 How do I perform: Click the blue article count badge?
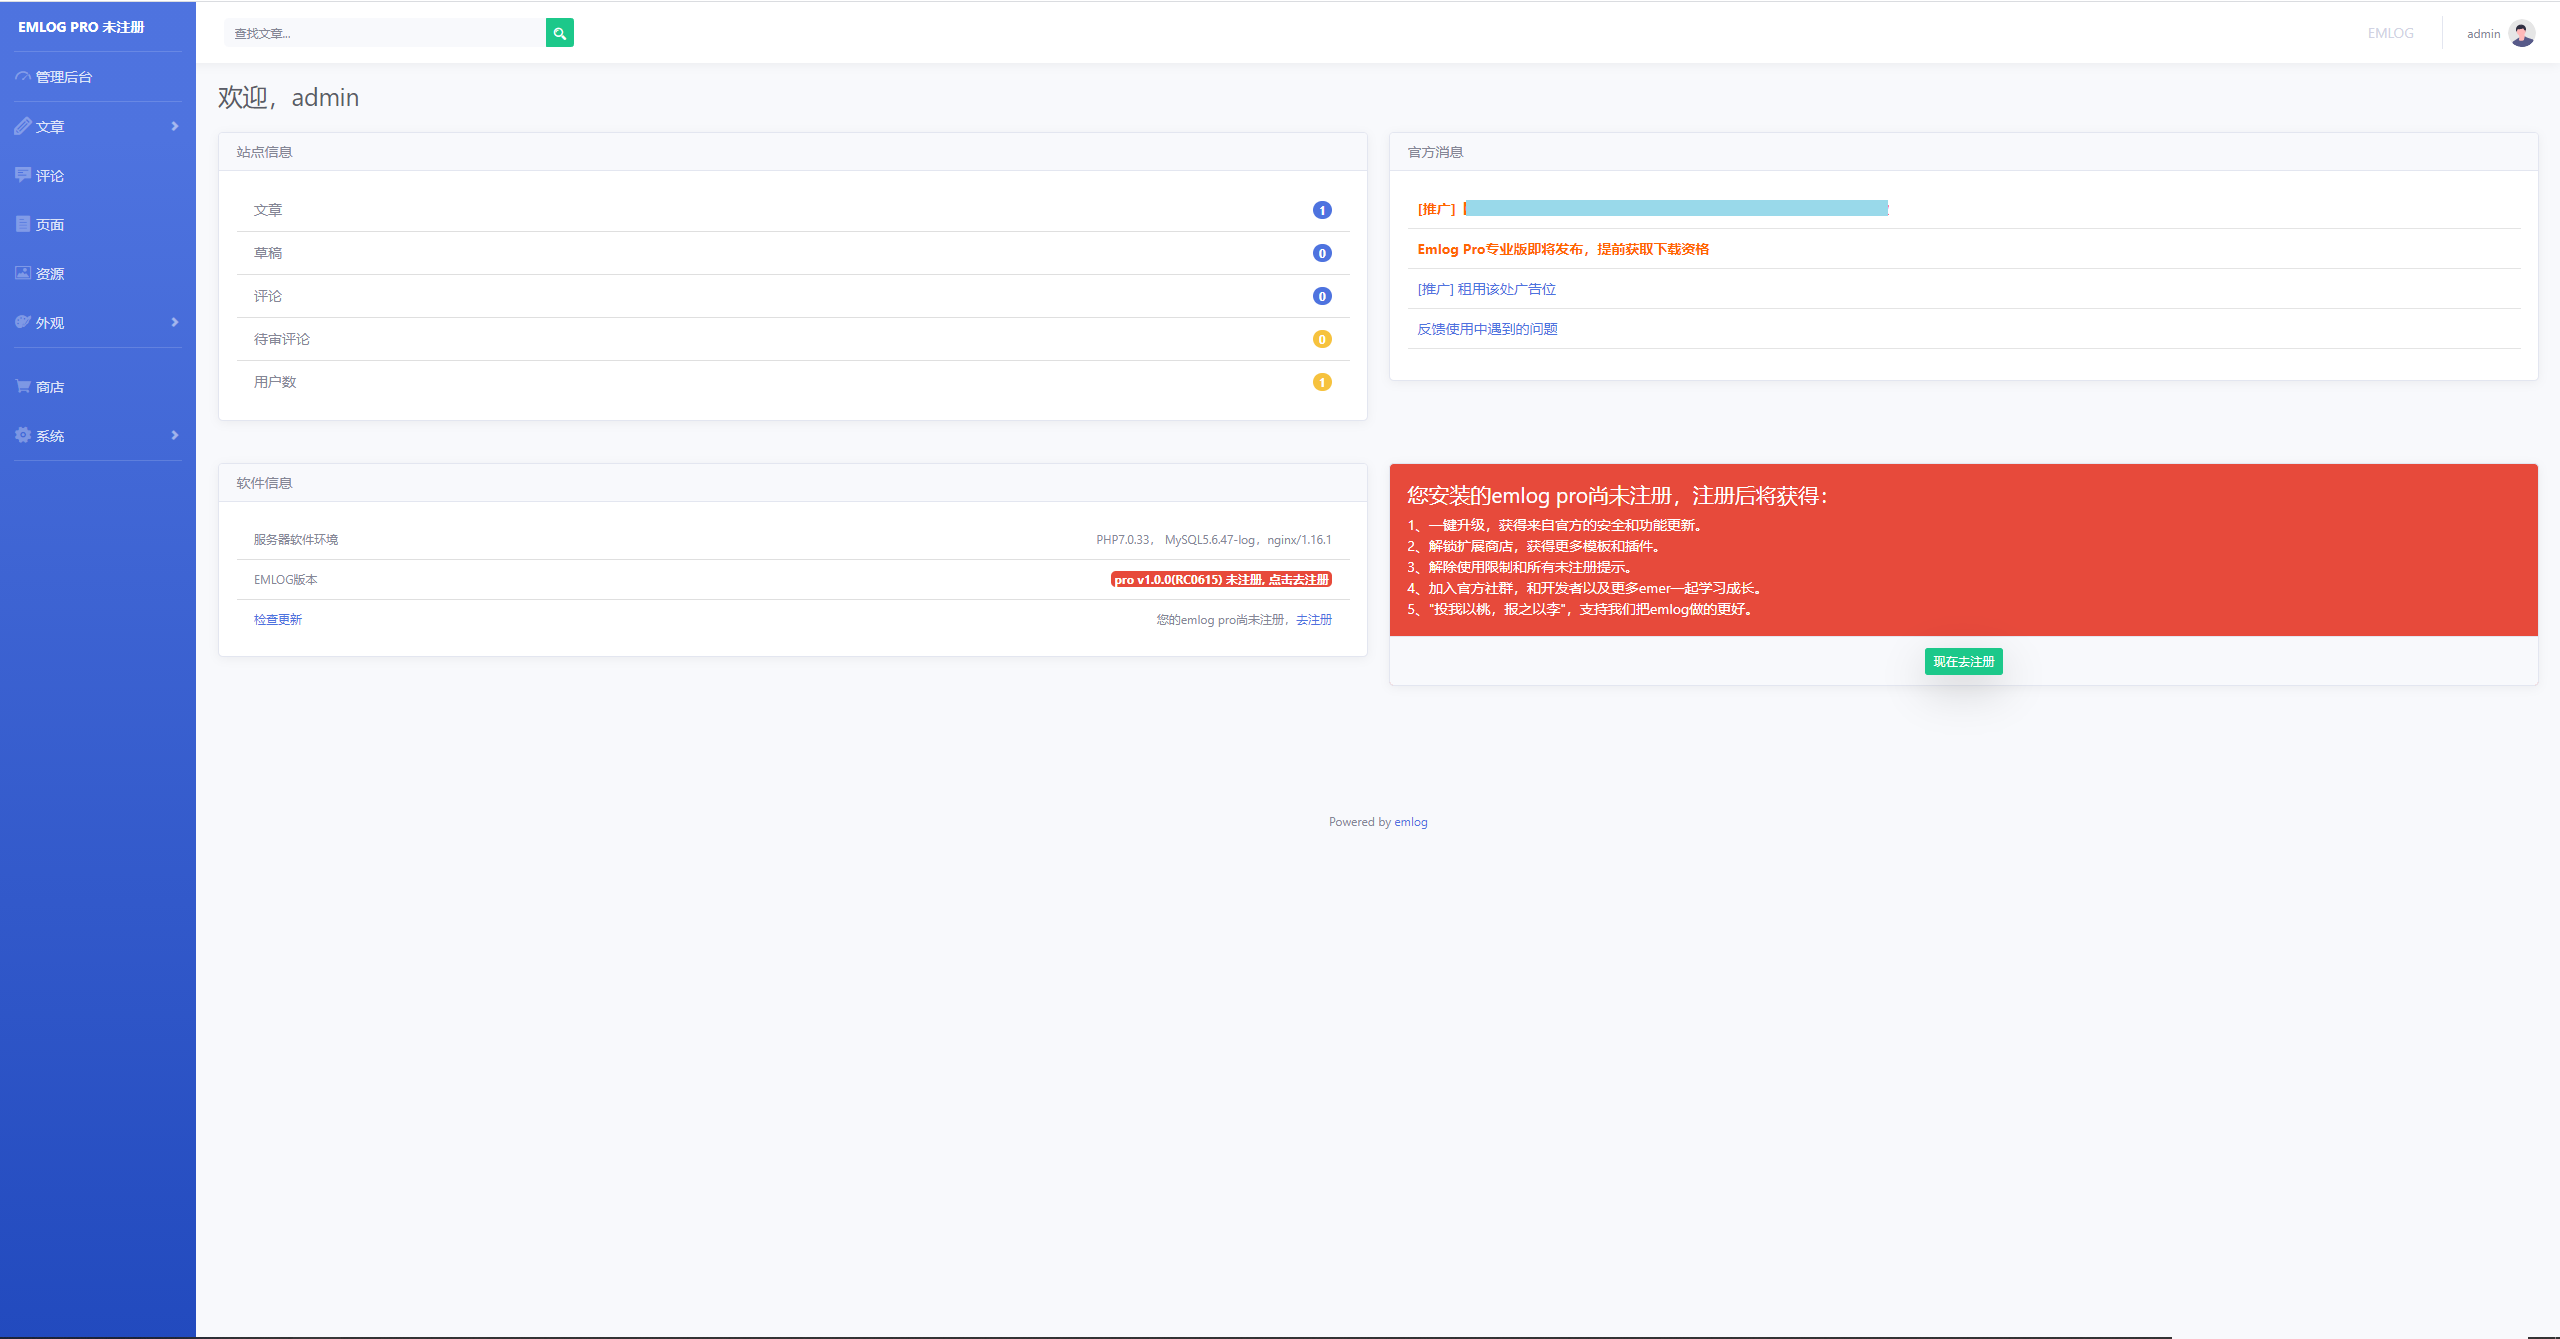tap(1321, 210)
